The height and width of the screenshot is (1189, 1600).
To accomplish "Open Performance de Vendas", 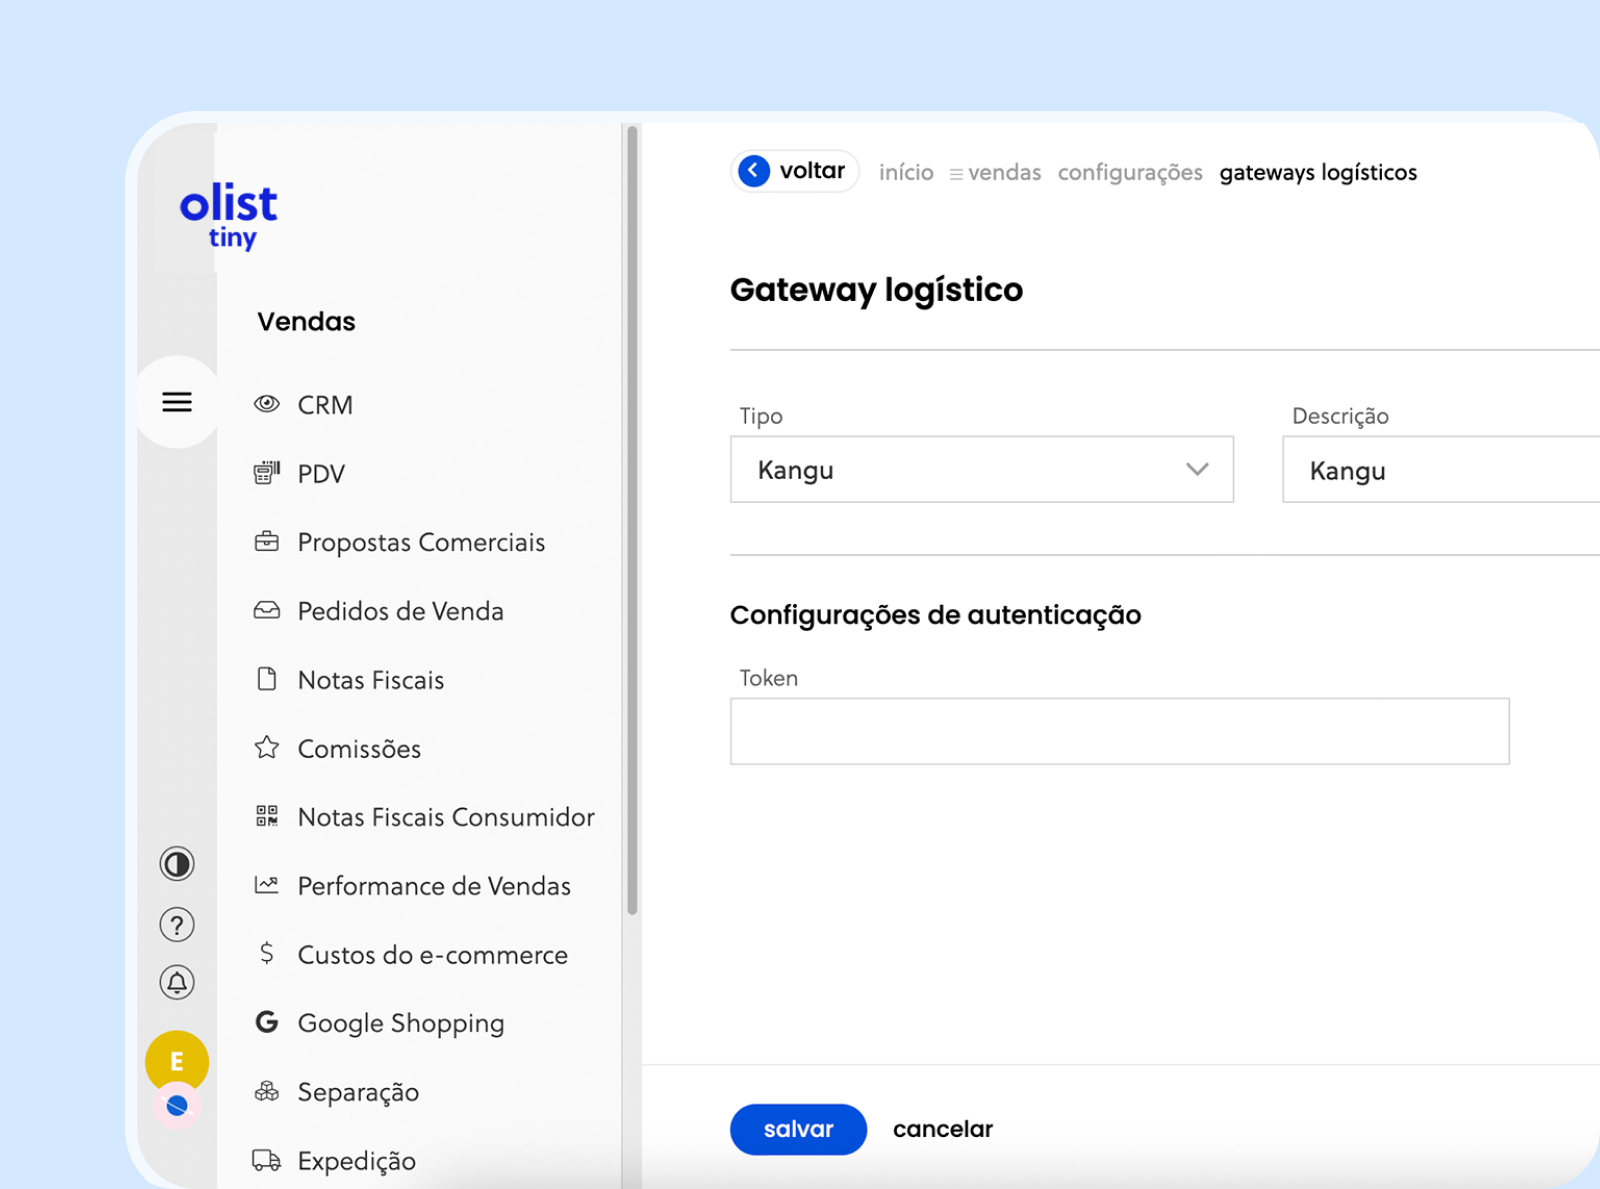I will [x=434, y=886].
